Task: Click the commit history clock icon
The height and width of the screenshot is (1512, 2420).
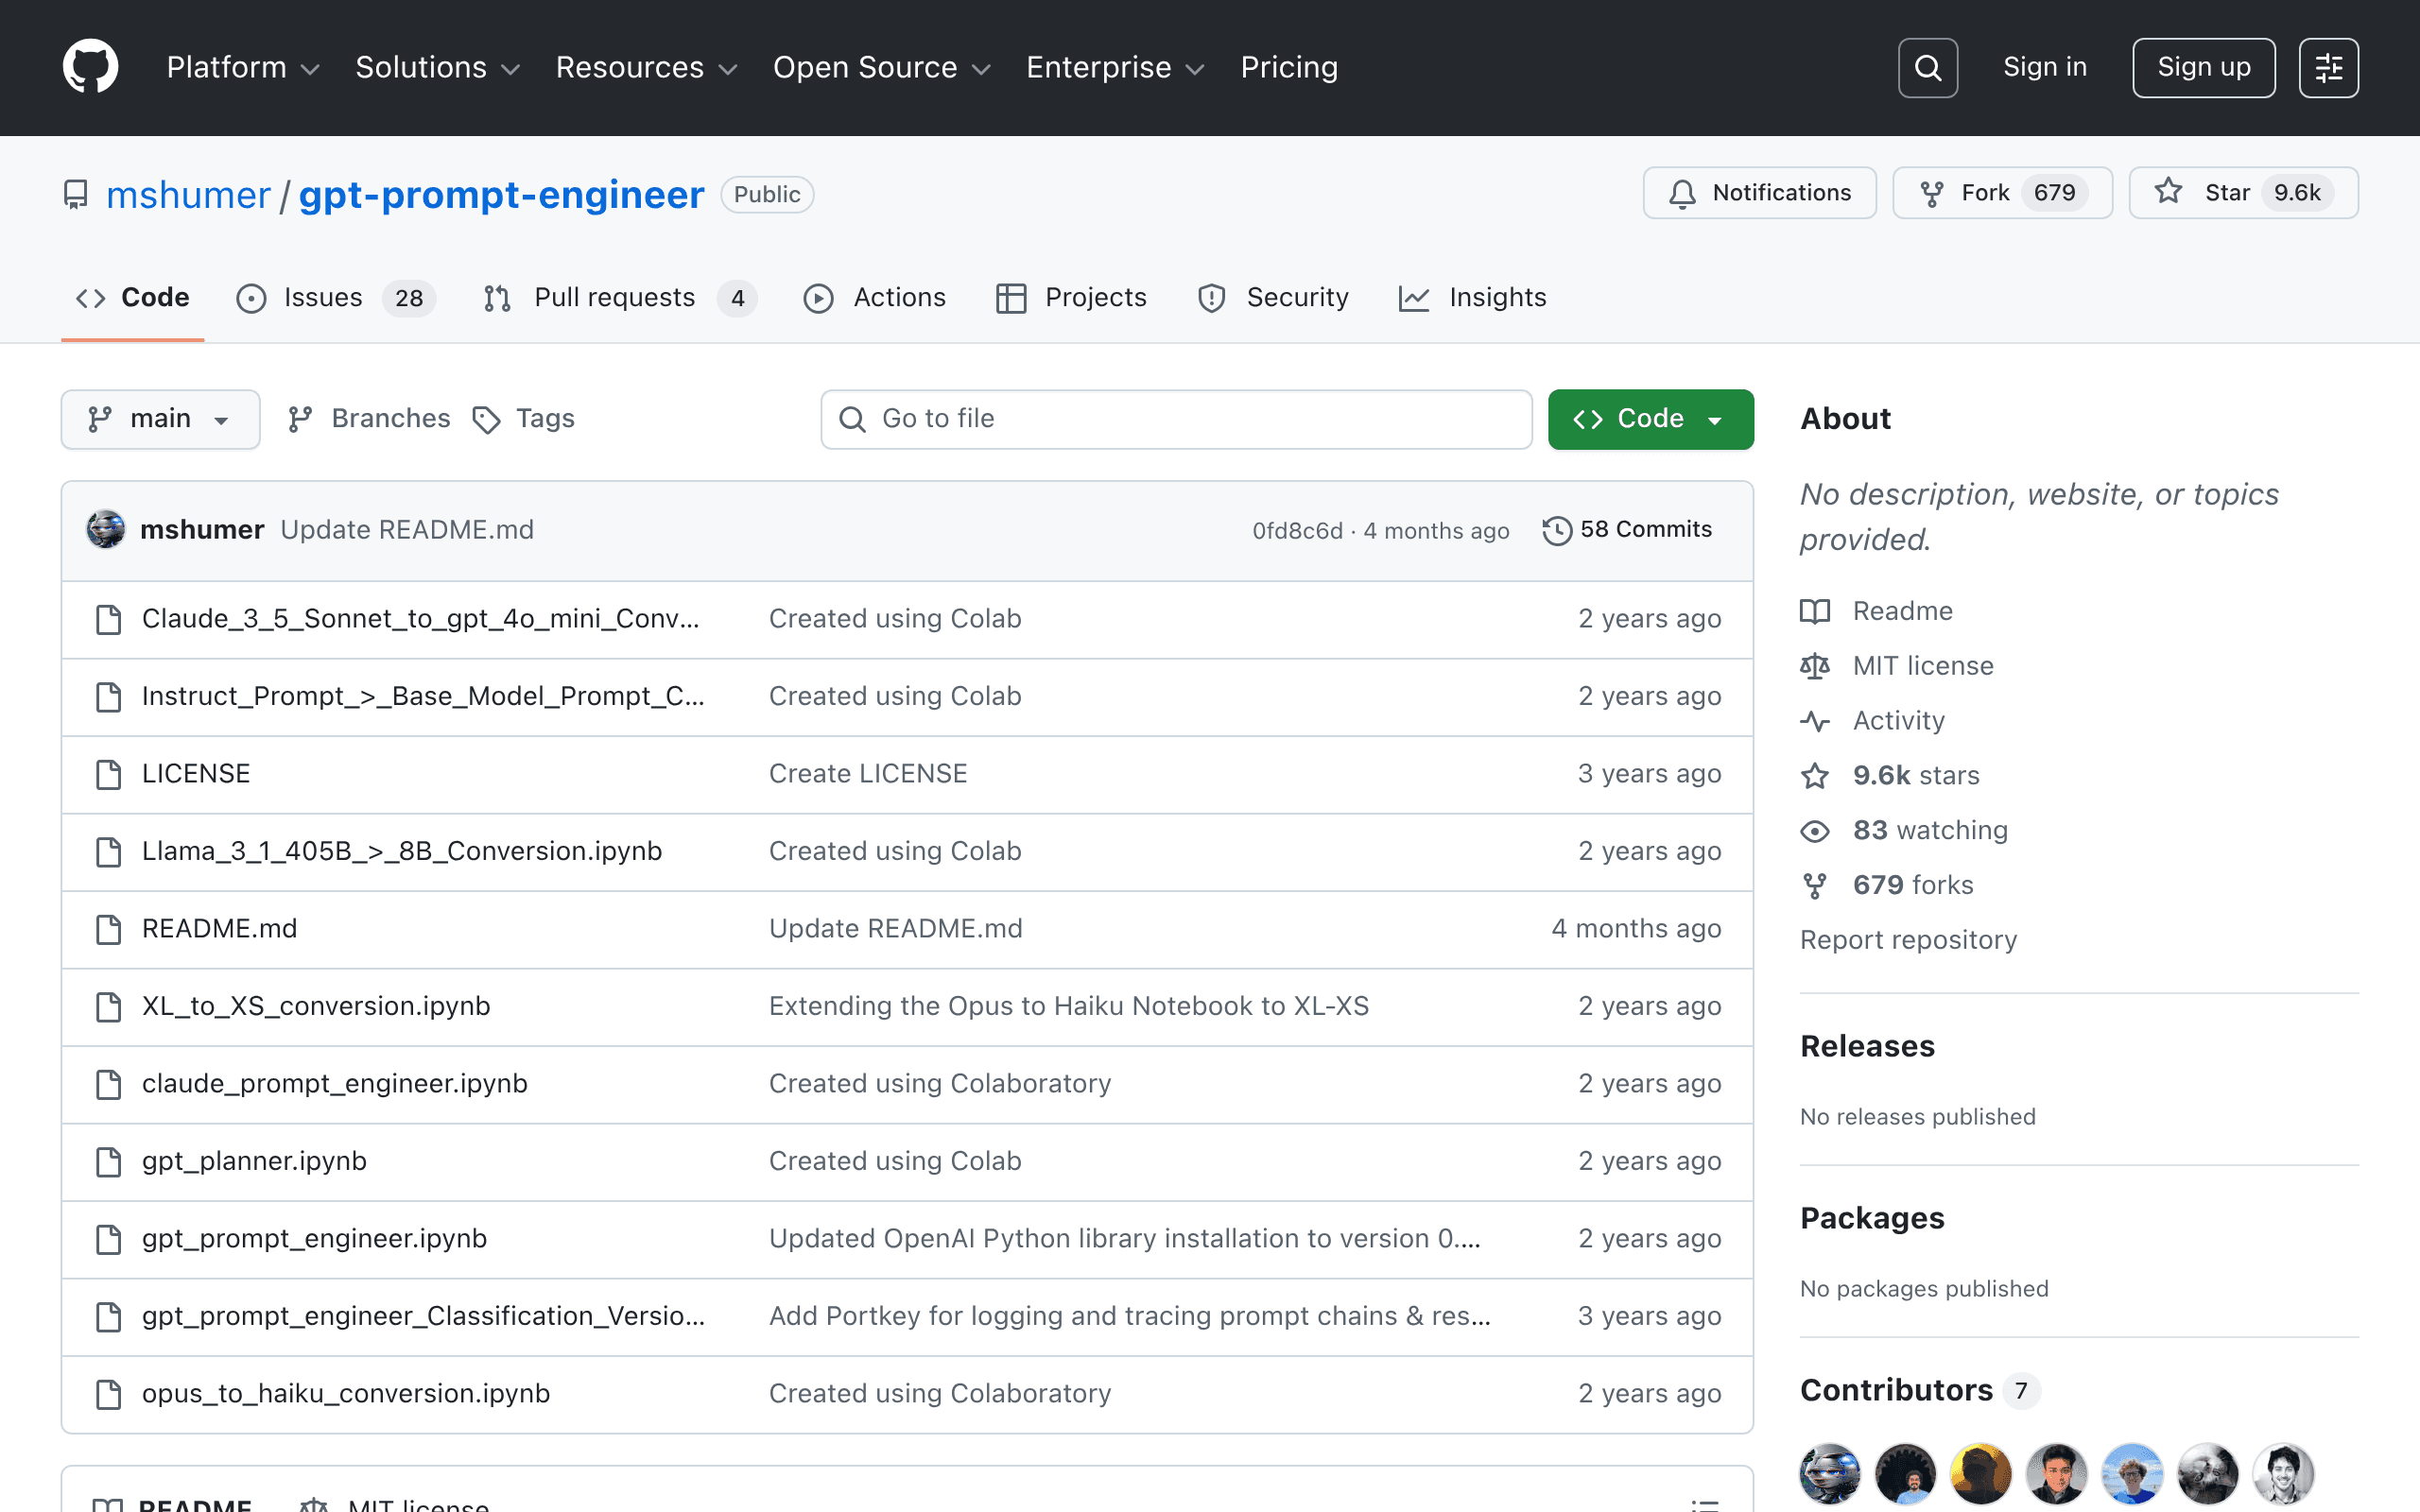Action: 1556,530
